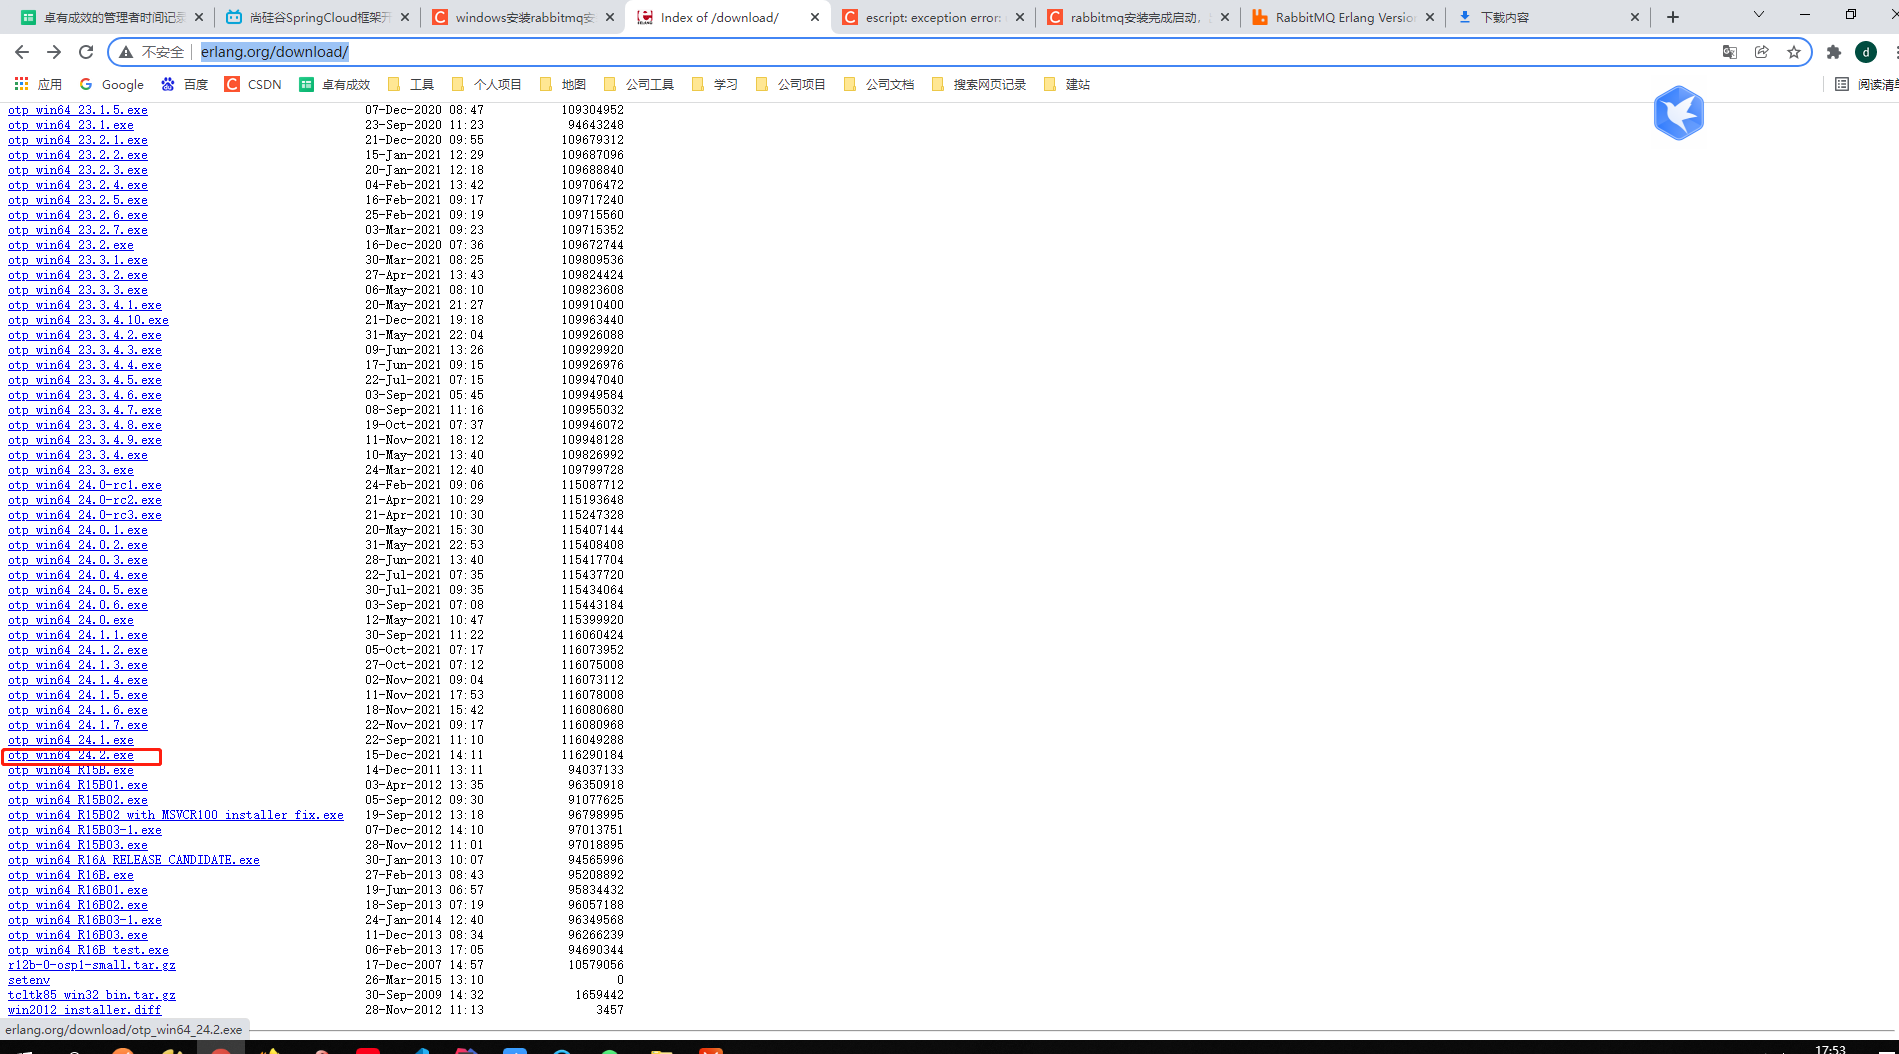Viewport: 1899px width, 1054px height.
Task: Open the 建站 bookmark folder
Action: [x=1067, y=85]
